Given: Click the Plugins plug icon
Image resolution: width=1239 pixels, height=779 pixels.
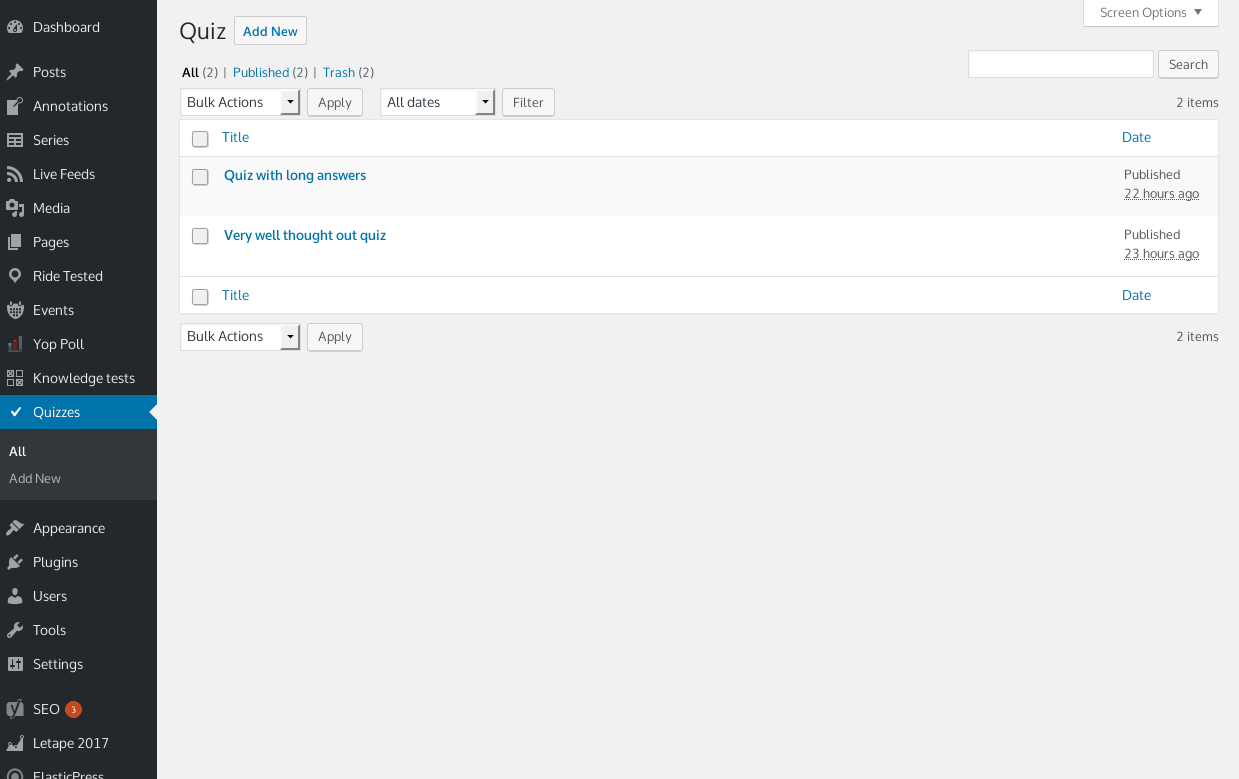Looking at the screenshot, I should click(x=15, y=562).
